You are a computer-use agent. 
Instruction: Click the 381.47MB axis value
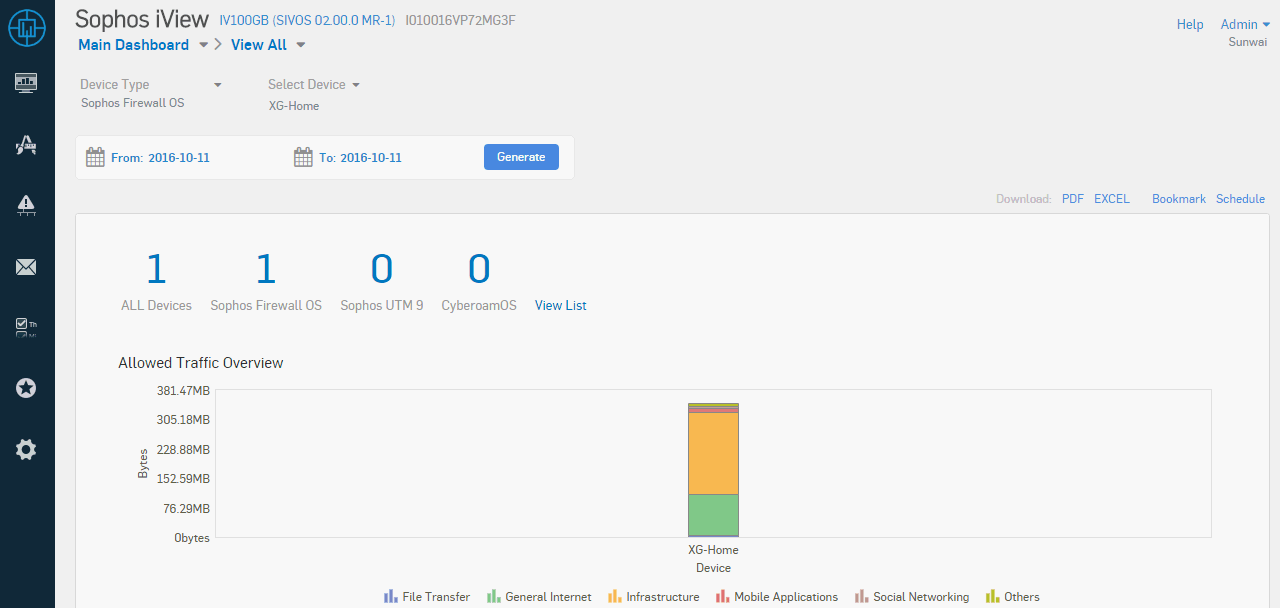183,390
